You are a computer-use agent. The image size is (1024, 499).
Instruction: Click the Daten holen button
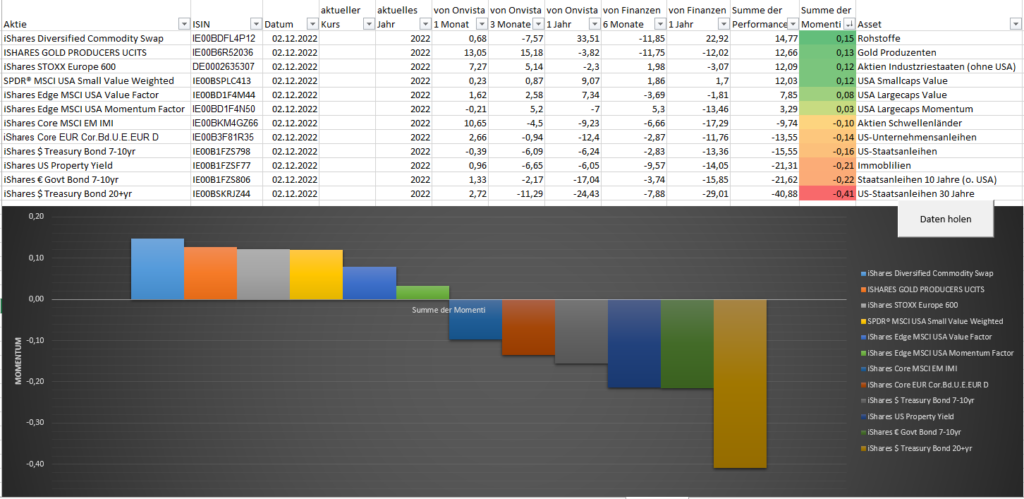coord(945,219)
